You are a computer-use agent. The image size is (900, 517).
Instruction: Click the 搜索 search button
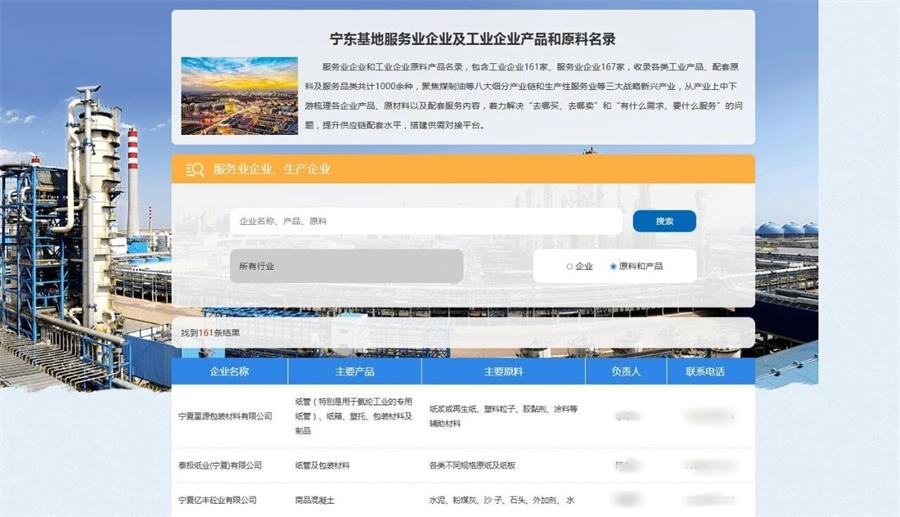[x=664, y=221]
